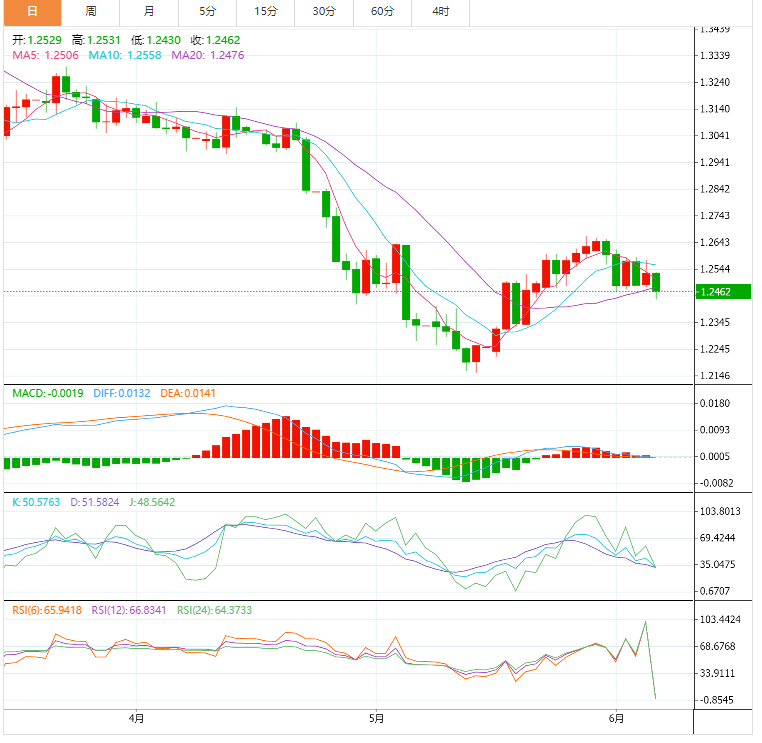This screenshot has width=762, height=743.
Task: Click the -0.0082 MACD axis tick
Action: click(717, 484)
